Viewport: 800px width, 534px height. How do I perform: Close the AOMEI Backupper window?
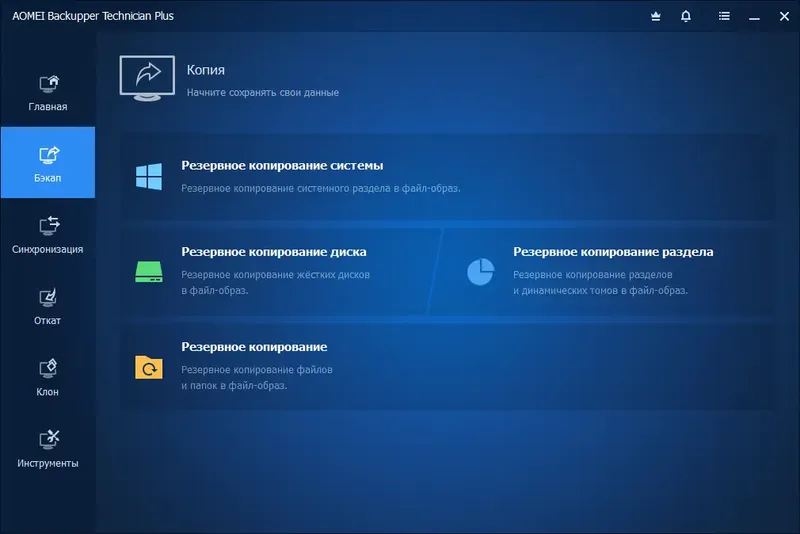(x=784, y=16)
